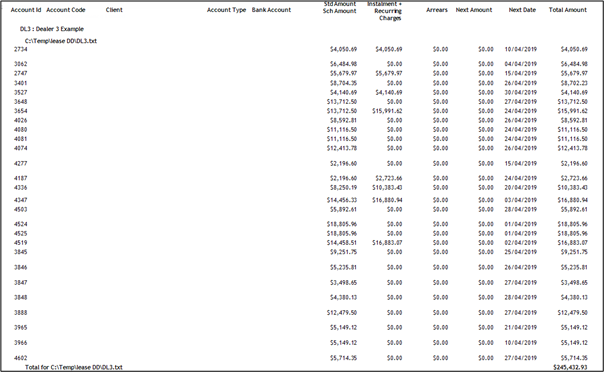The height and width of the screenshot is (372, 604).
Task: Click the grand total $245,432.93
Action: click(570, 367)
